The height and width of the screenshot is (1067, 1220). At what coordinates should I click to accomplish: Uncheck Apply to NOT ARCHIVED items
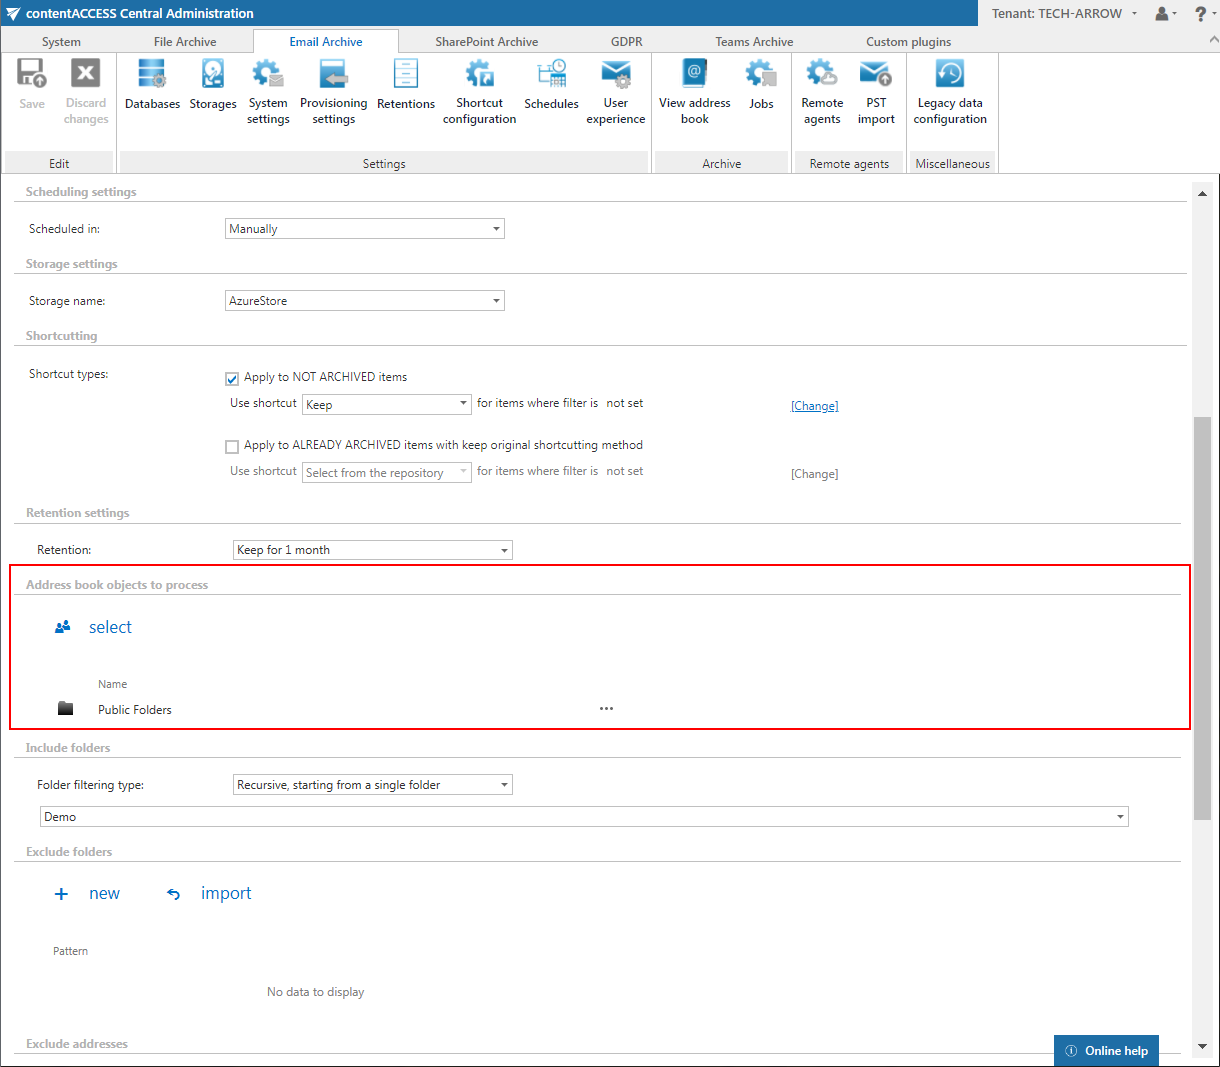pos(232,378)
